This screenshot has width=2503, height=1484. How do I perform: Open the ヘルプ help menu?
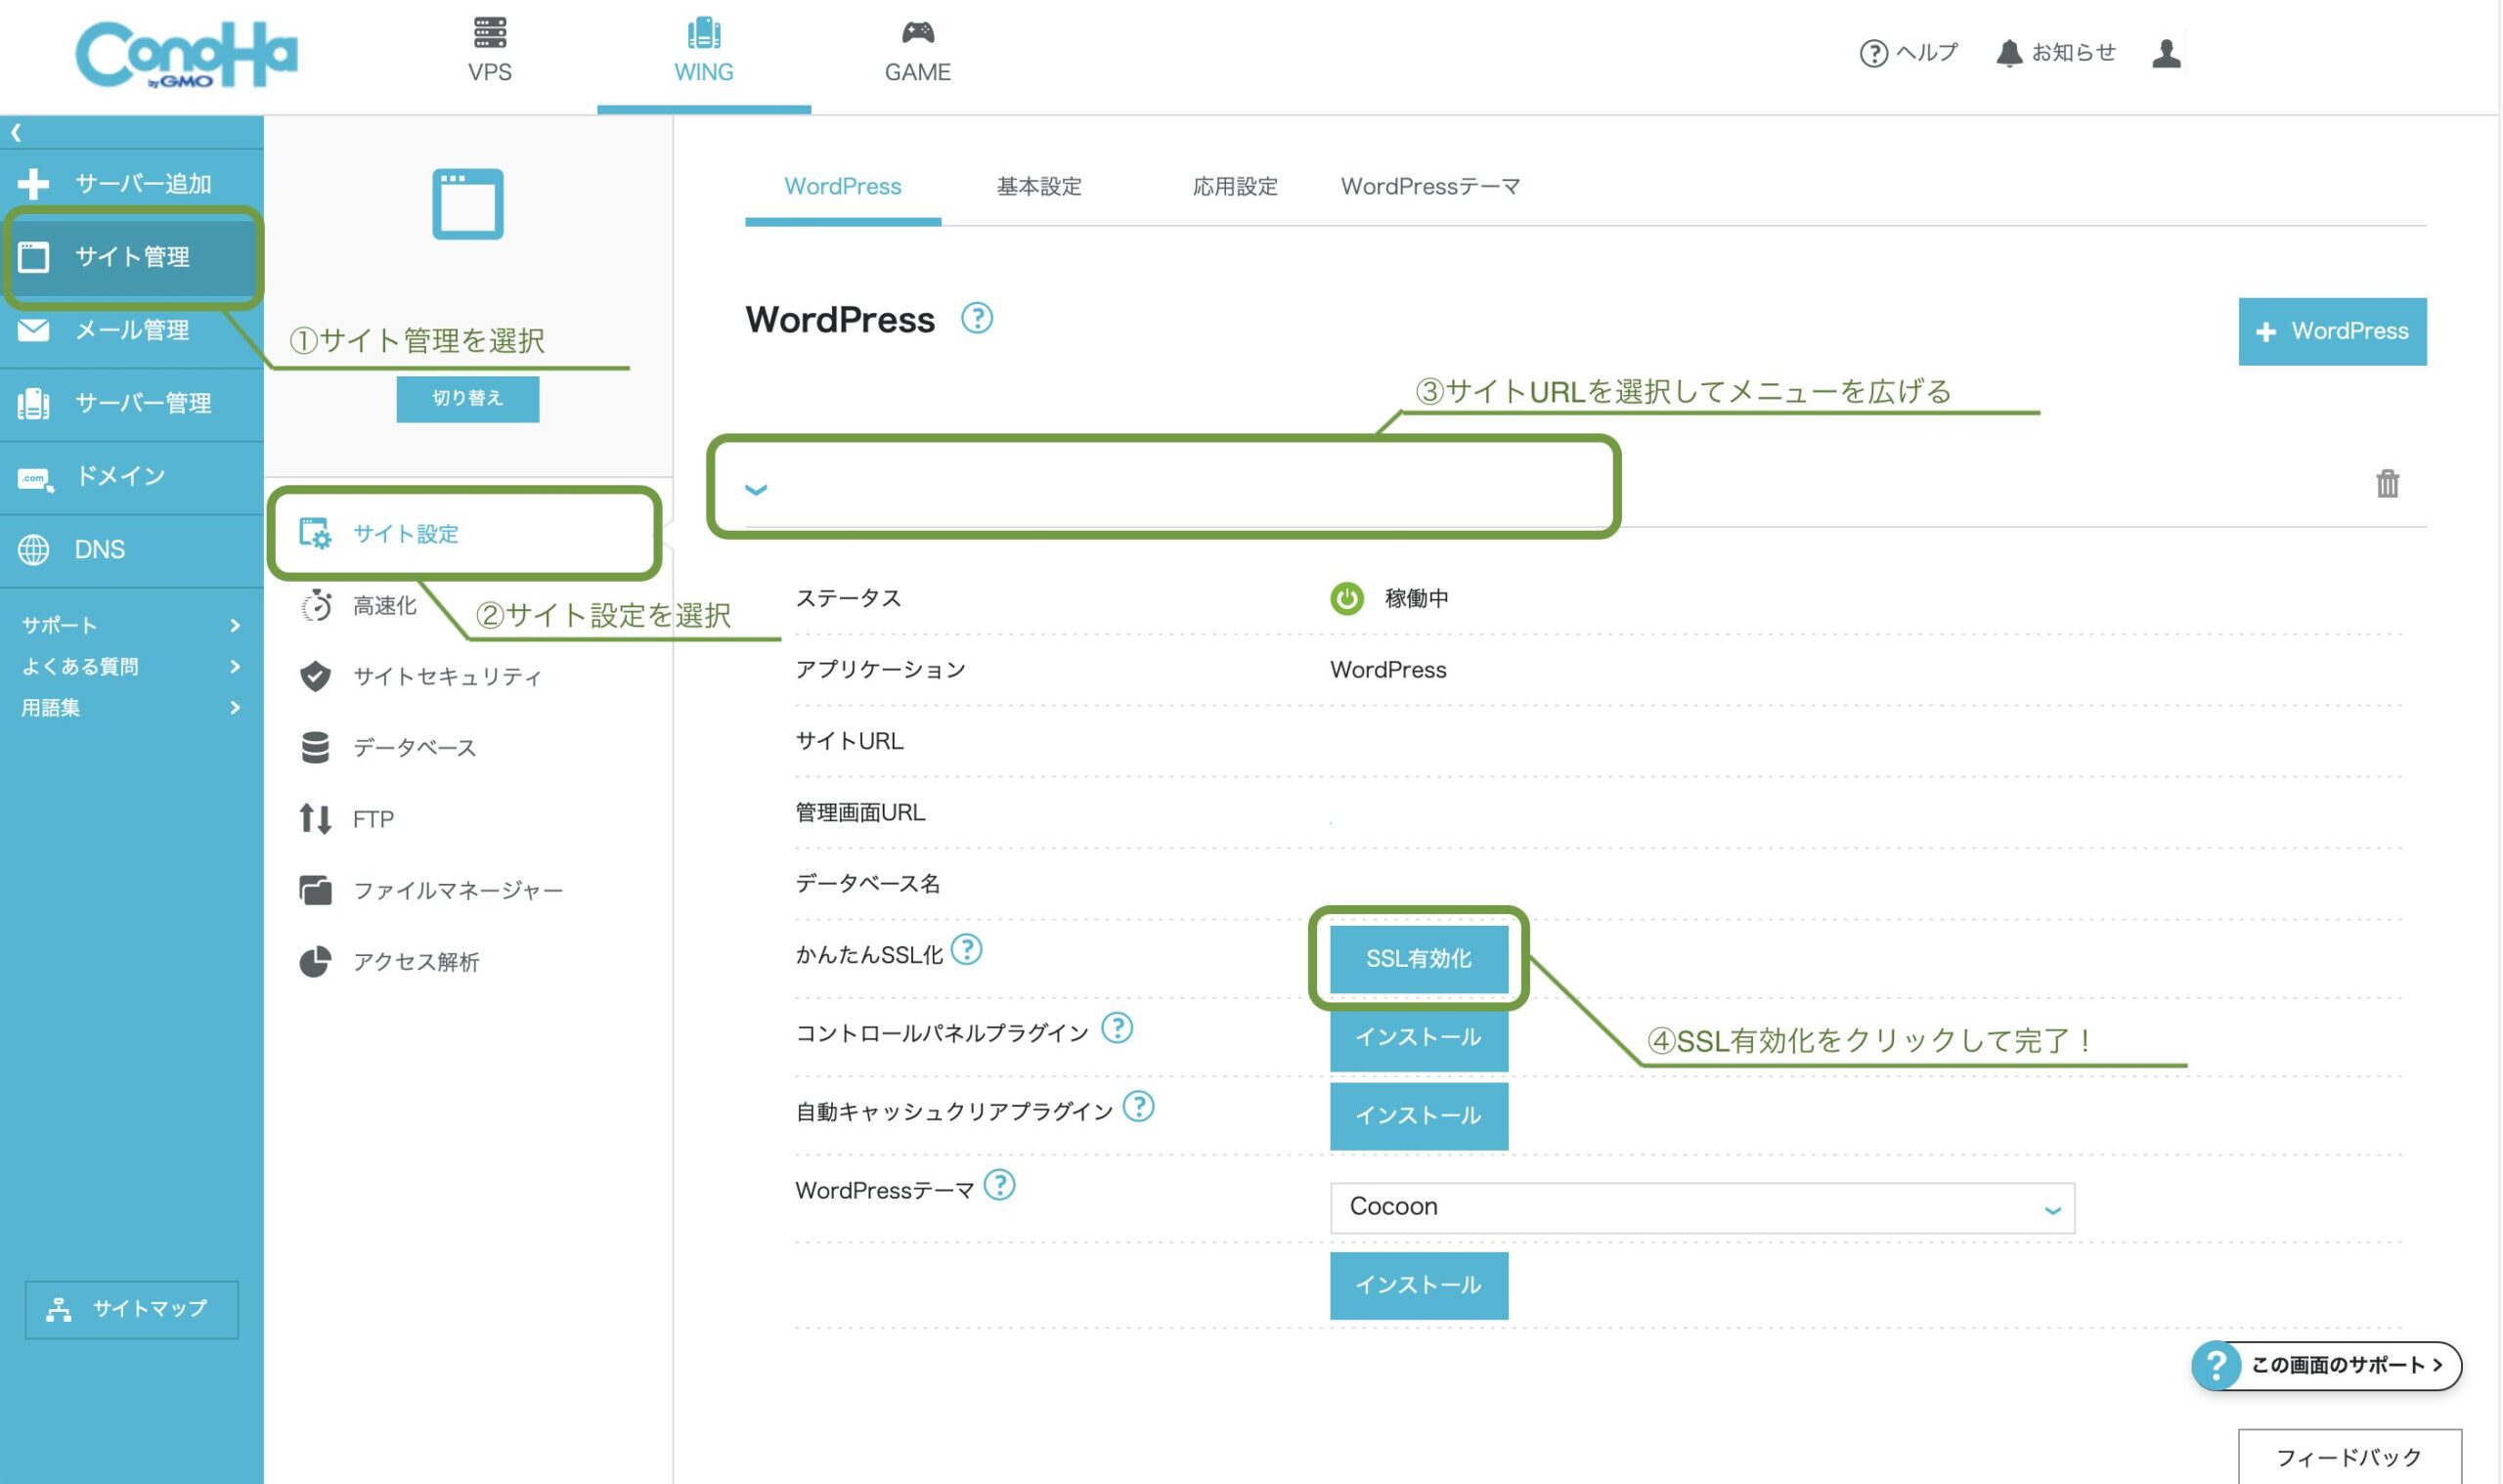click(x=1908, y=52)
